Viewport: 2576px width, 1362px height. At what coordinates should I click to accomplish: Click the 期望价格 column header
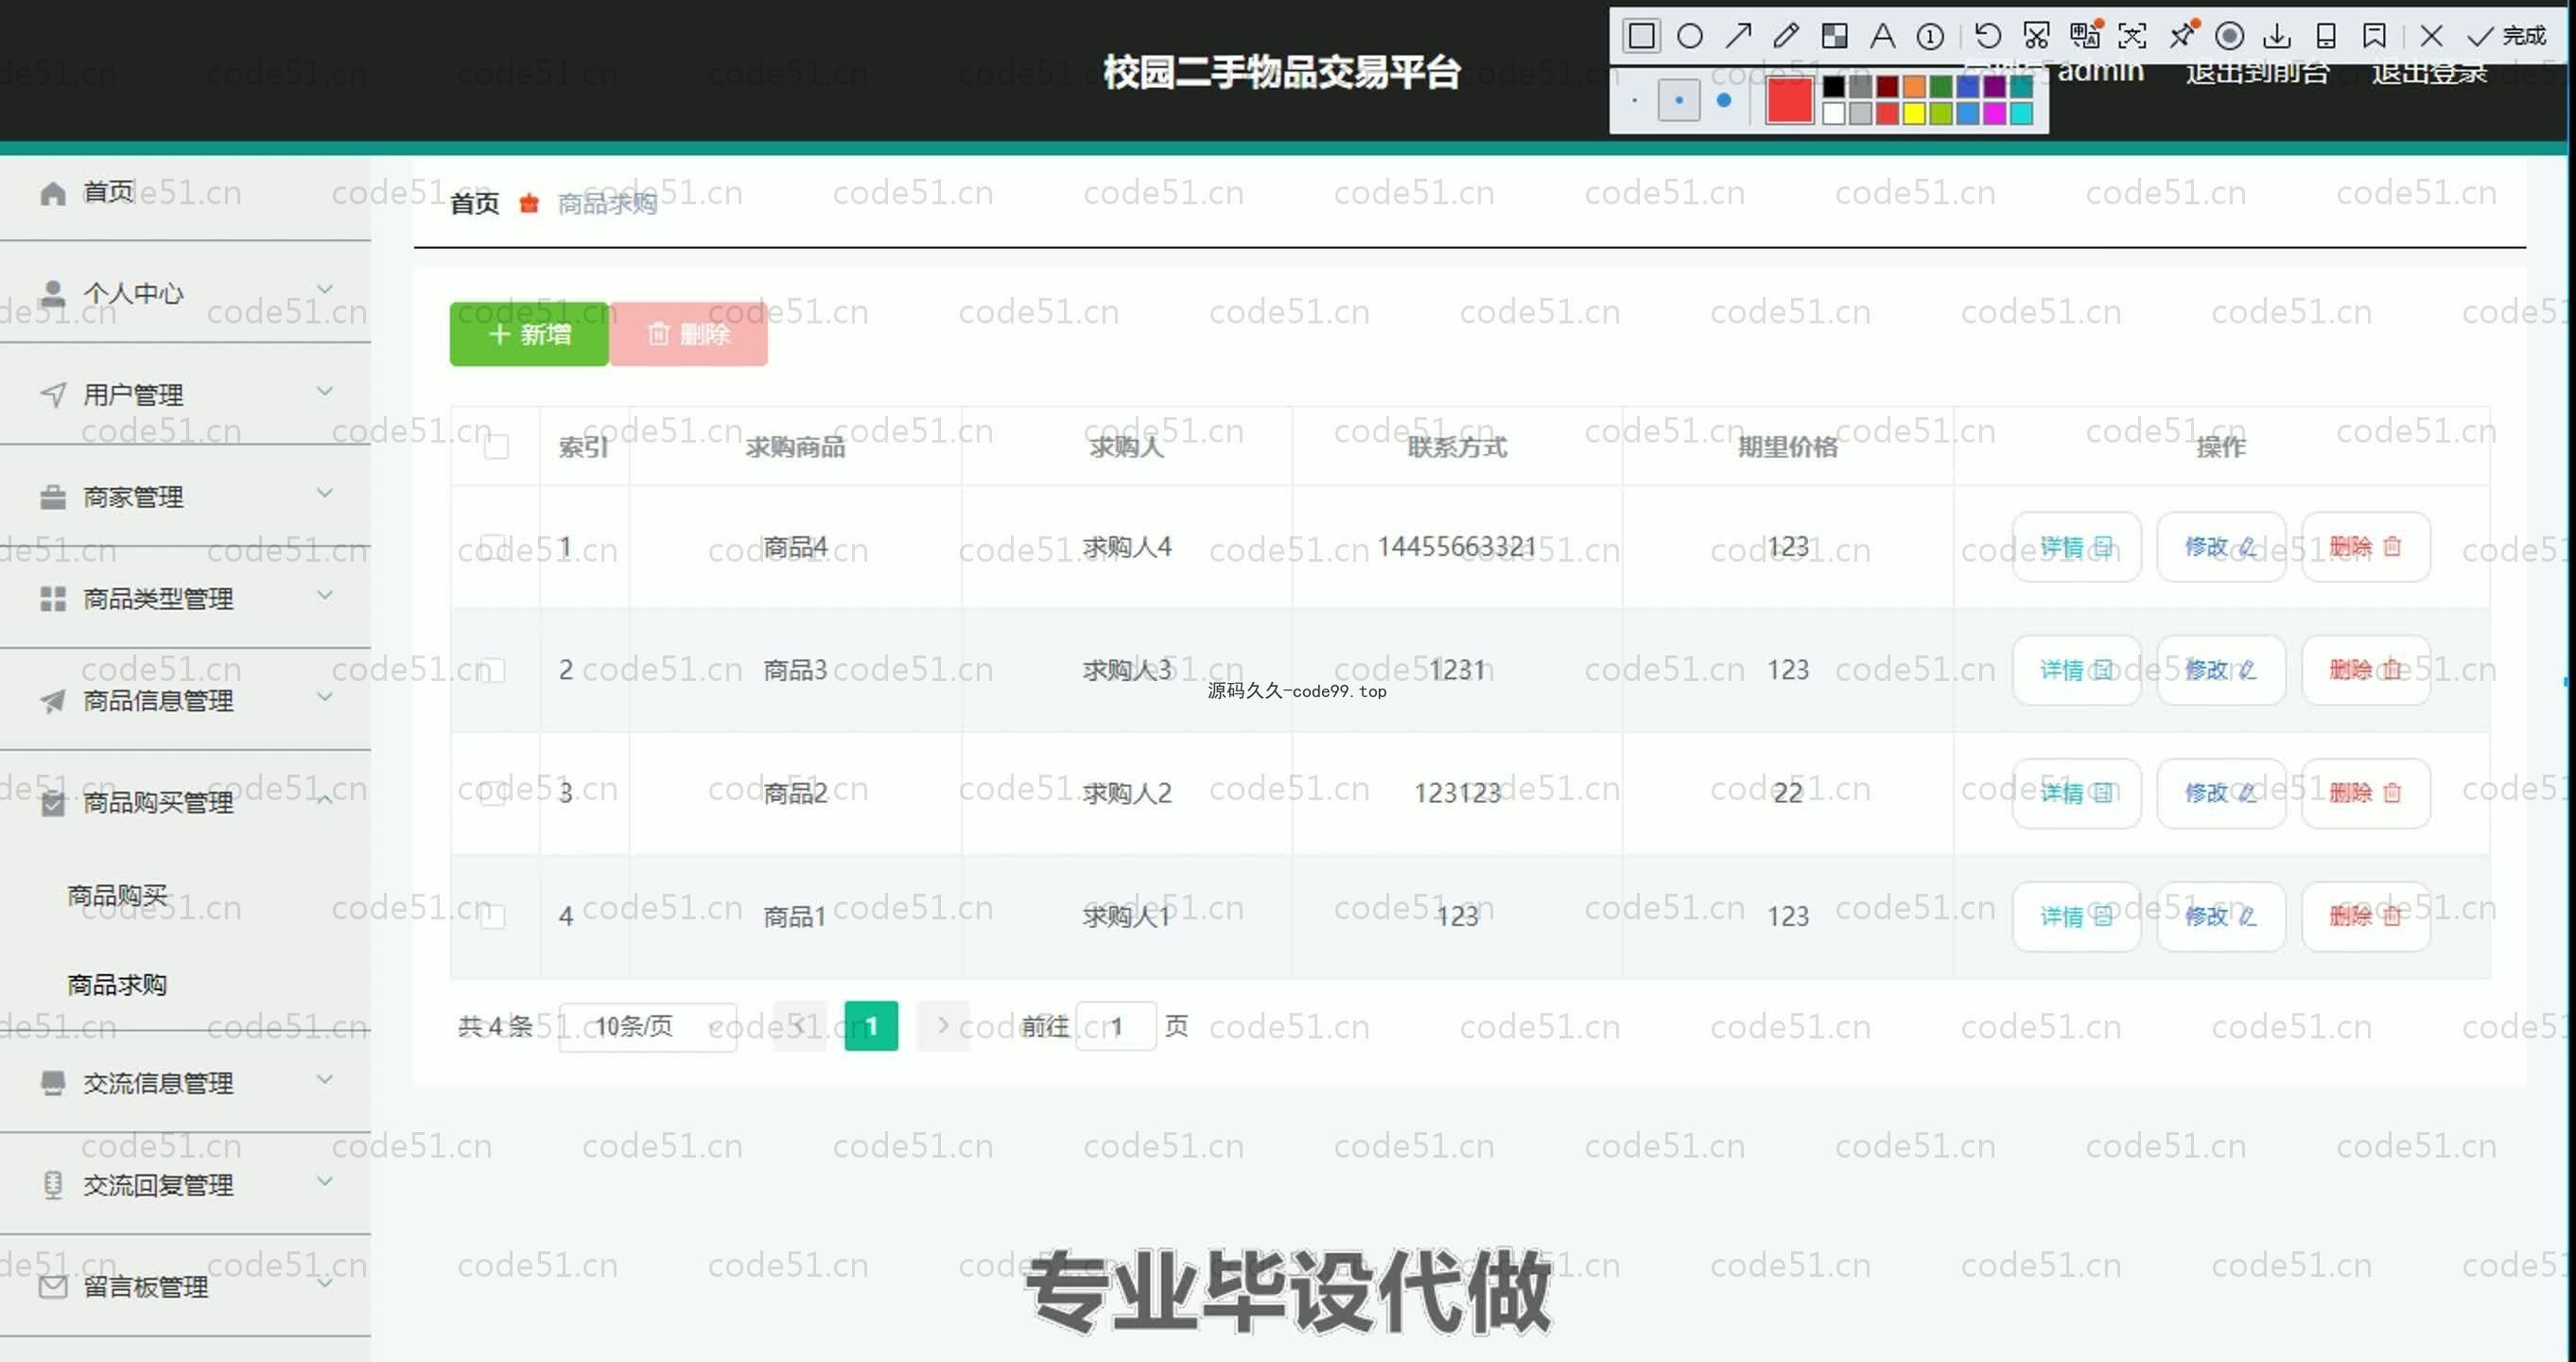[1788, 446]
